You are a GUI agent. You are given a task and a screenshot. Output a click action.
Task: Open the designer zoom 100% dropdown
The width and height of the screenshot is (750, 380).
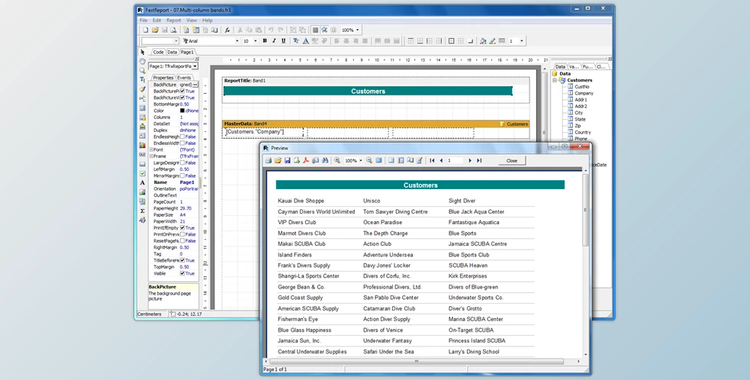[357, 30]
